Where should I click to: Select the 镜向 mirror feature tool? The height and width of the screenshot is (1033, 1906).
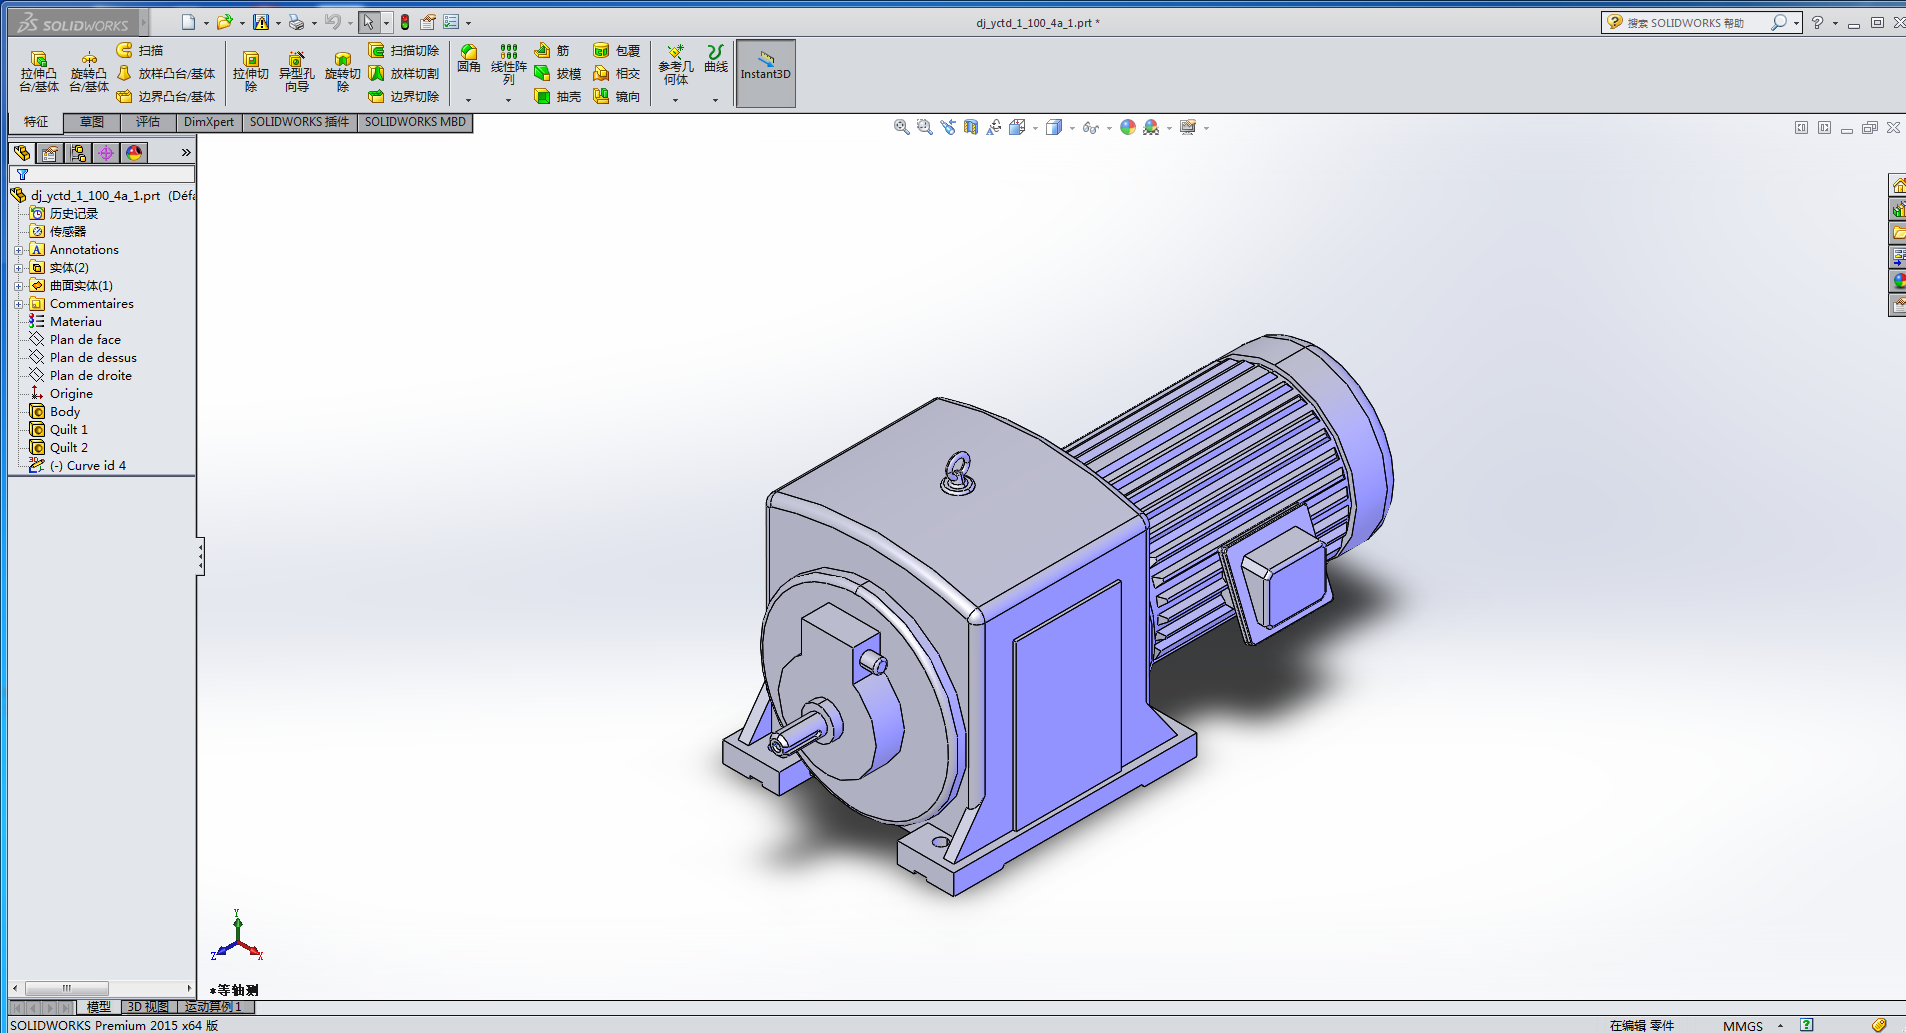(x=616, y=97)
